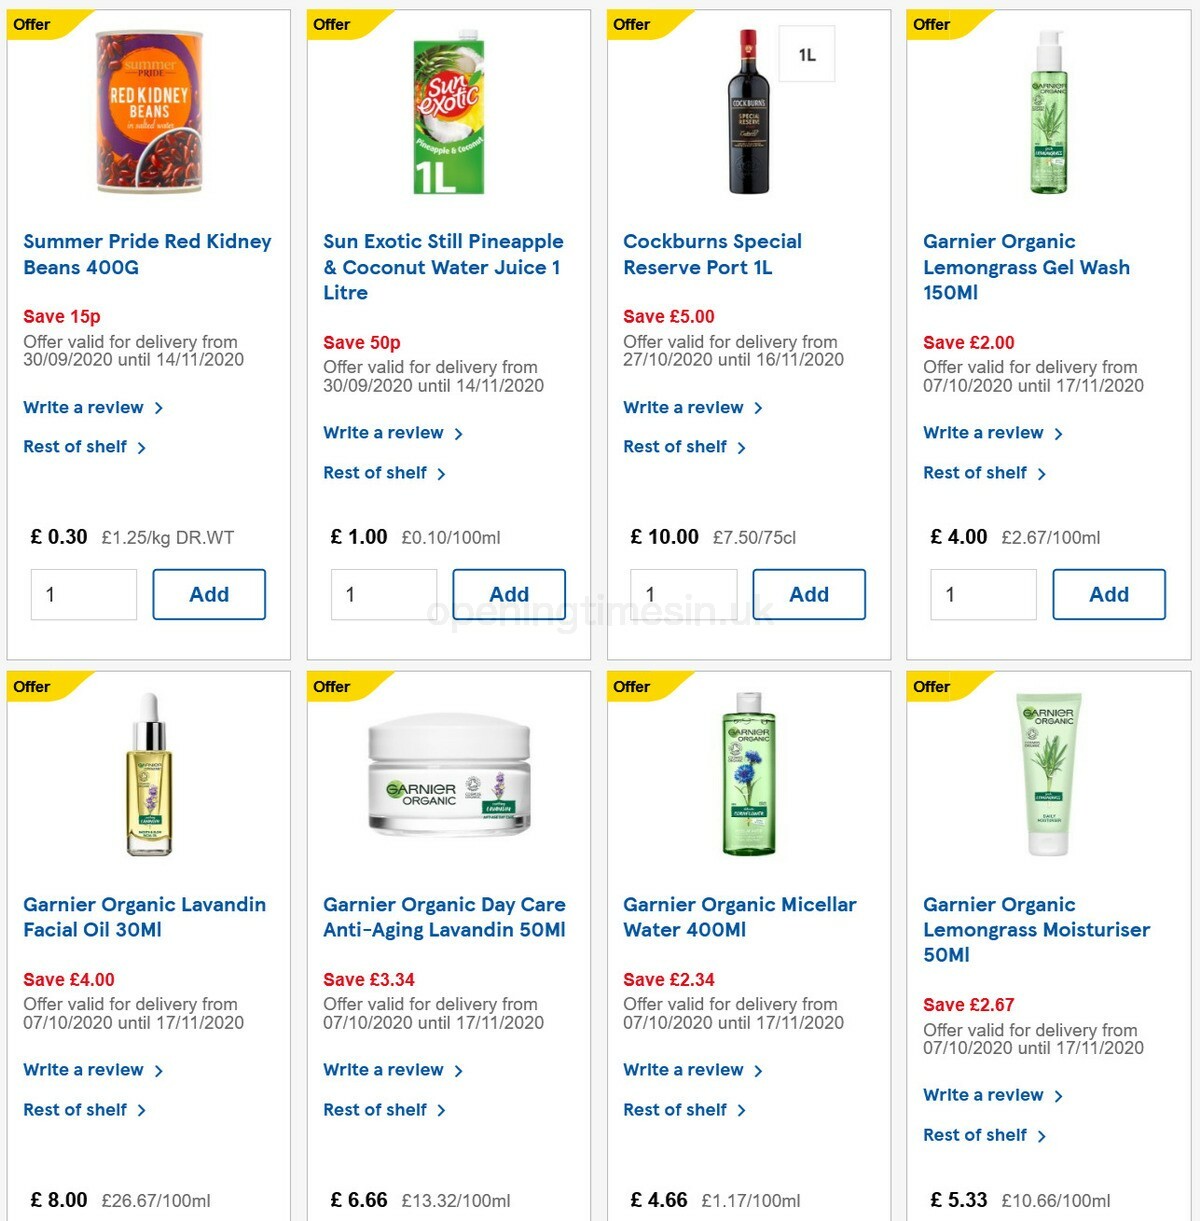Image resolution: width=1200 pixels, height=1221 pixels.
Task: Select the quantity field for Cockburns Port
Action: click(683, 593)
